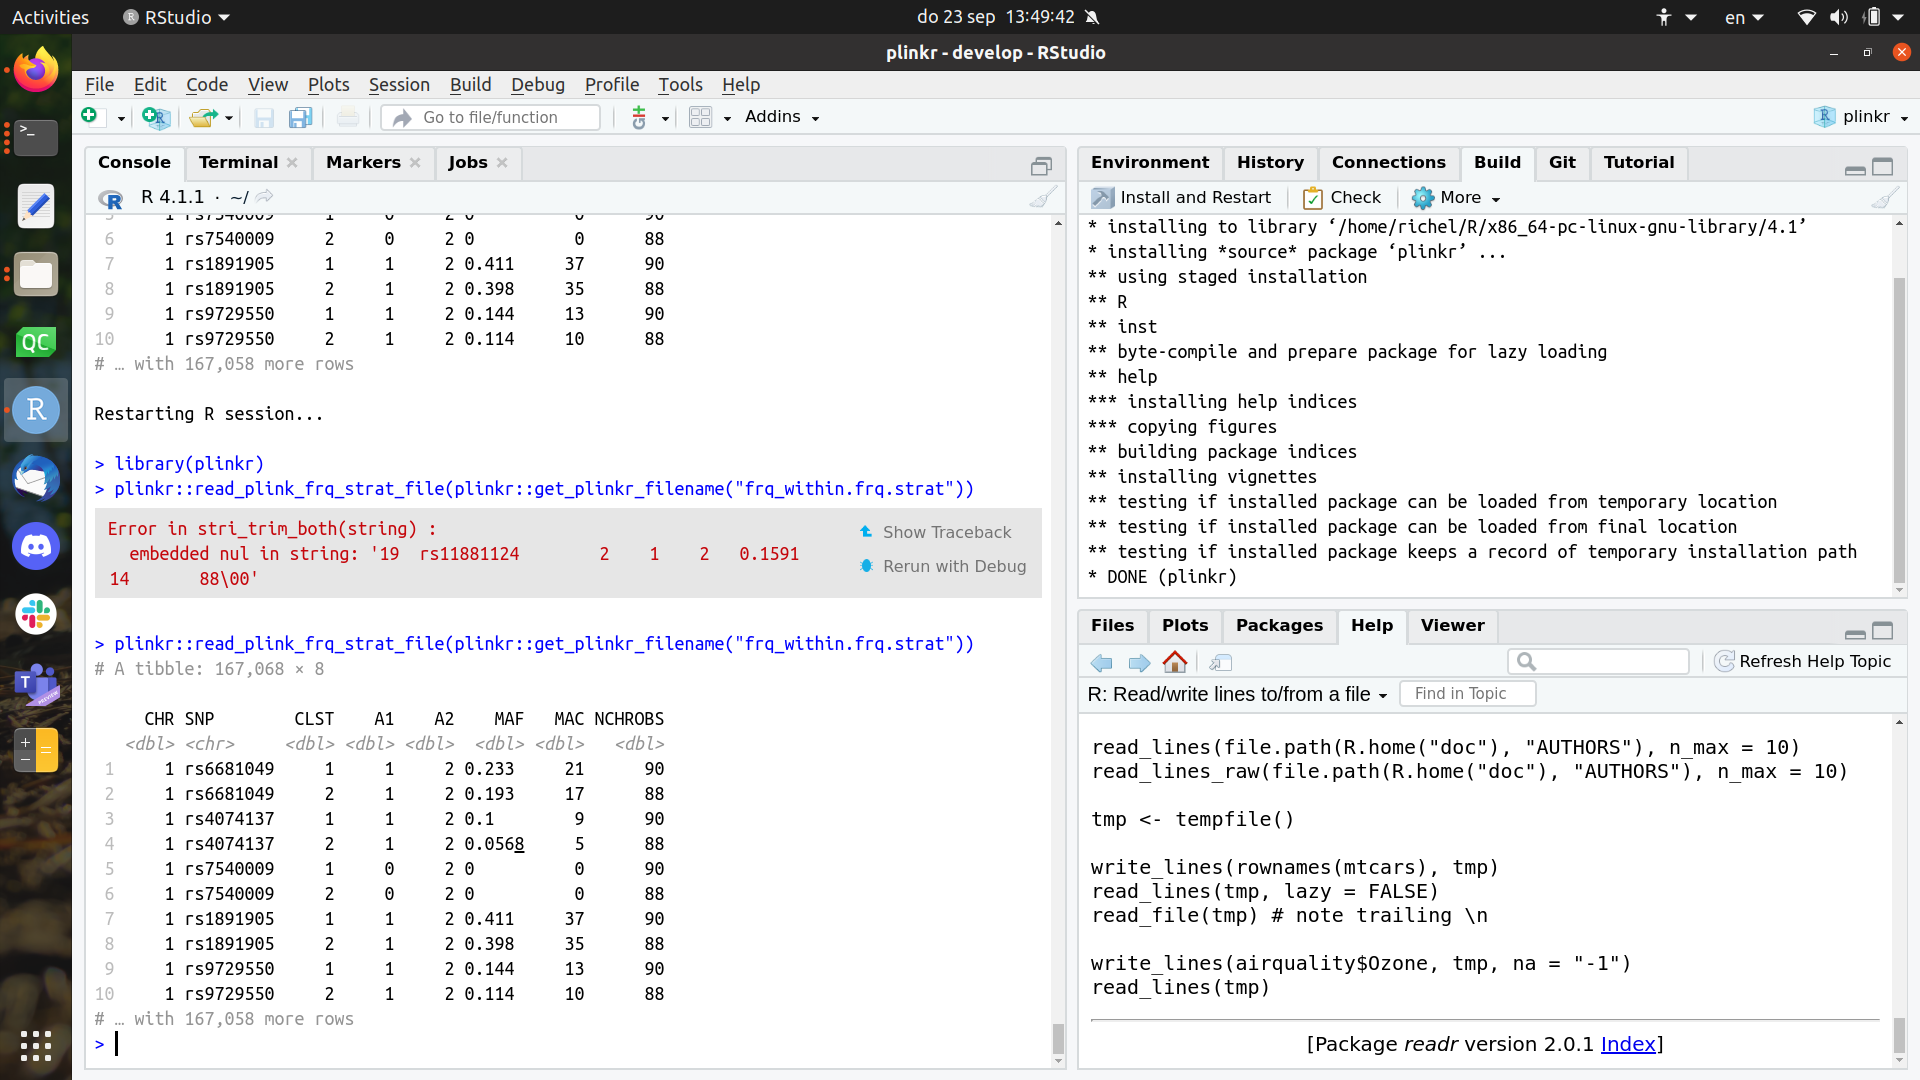
Task: Launch Firefox from the dock
Action: click(x=35, y=68)
